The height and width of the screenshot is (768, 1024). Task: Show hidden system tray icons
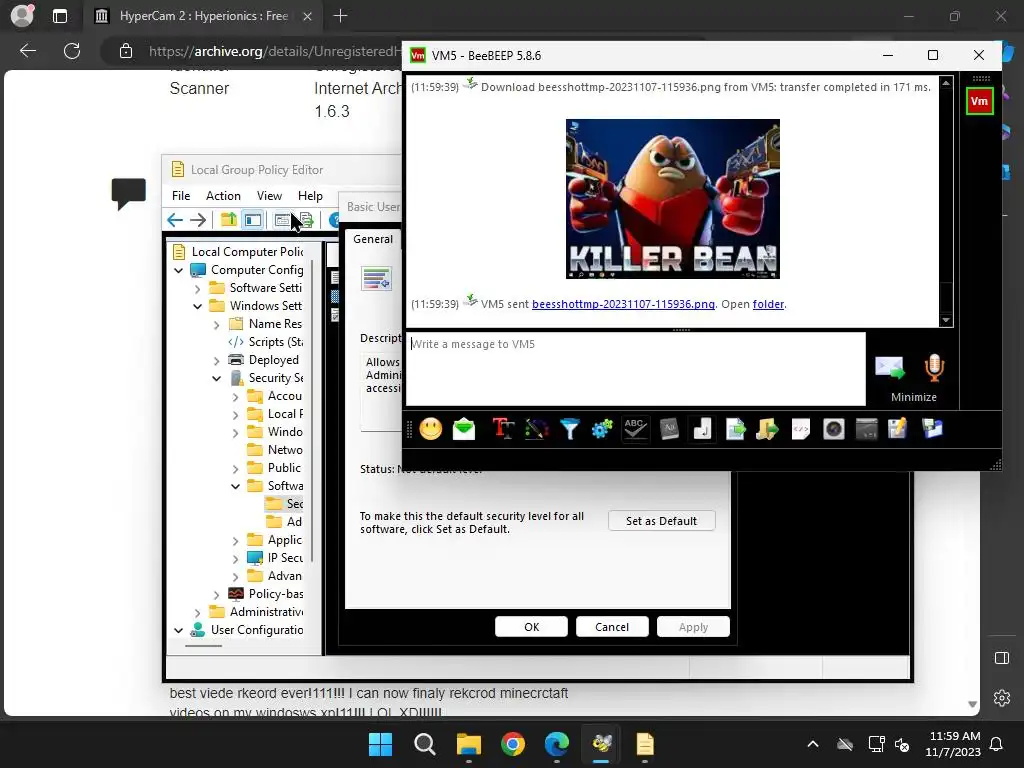812,744
